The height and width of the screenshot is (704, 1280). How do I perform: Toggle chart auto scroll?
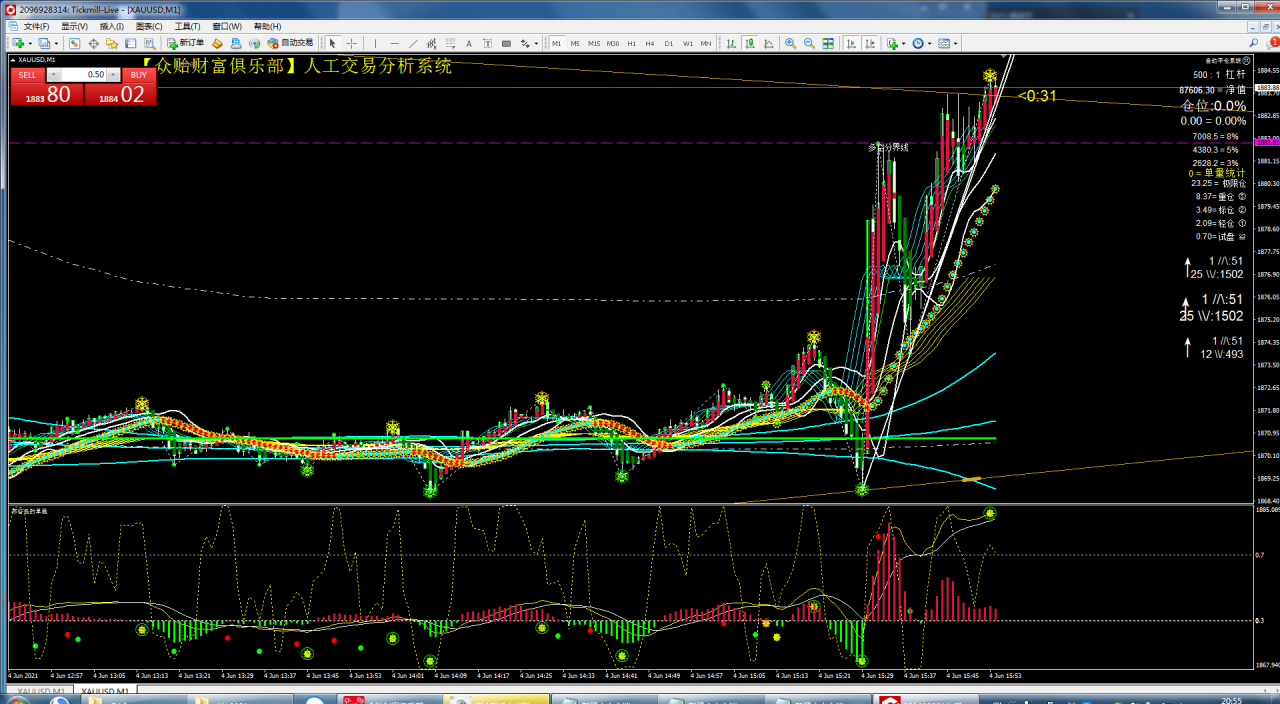852,43
